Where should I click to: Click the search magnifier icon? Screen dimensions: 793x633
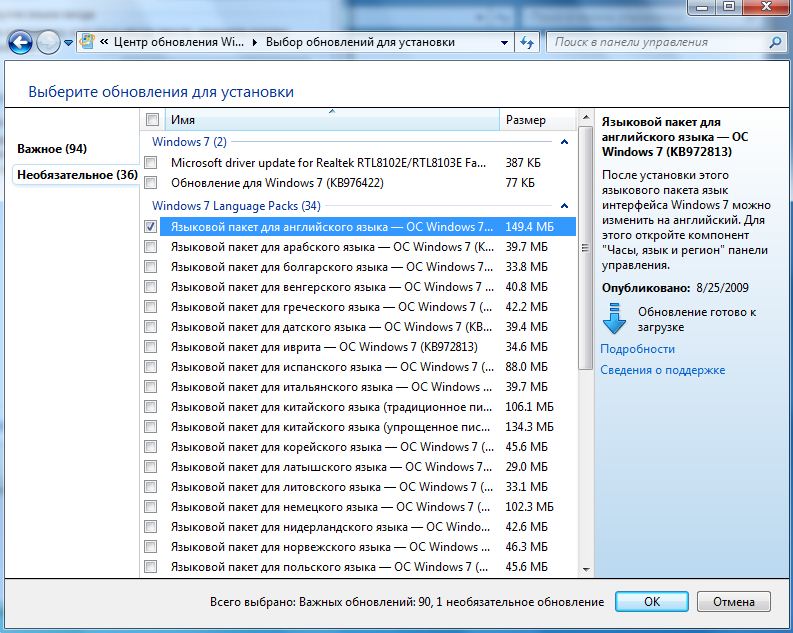point(775,42)
